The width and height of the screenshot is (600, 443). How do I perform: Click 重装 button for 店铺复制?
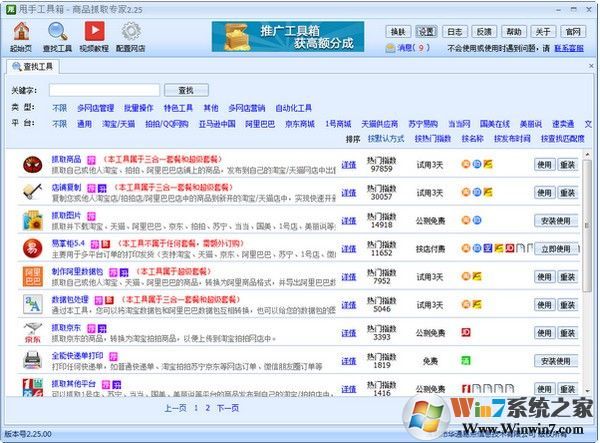coord(567,193)
